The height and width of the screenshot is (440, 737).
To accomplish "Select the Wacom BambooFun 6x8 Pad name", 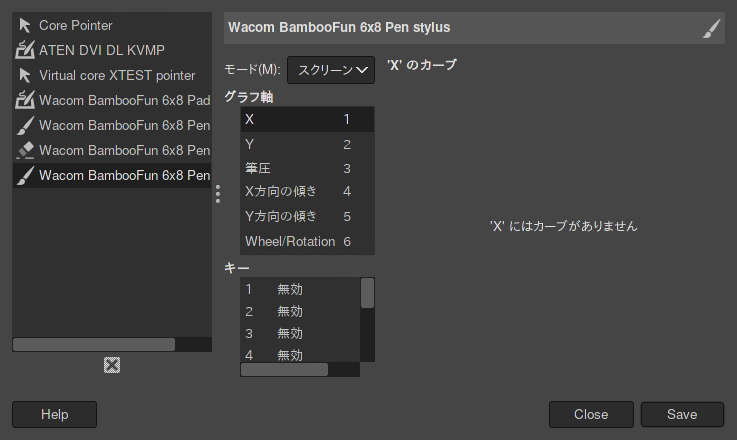I will [125, 100].
